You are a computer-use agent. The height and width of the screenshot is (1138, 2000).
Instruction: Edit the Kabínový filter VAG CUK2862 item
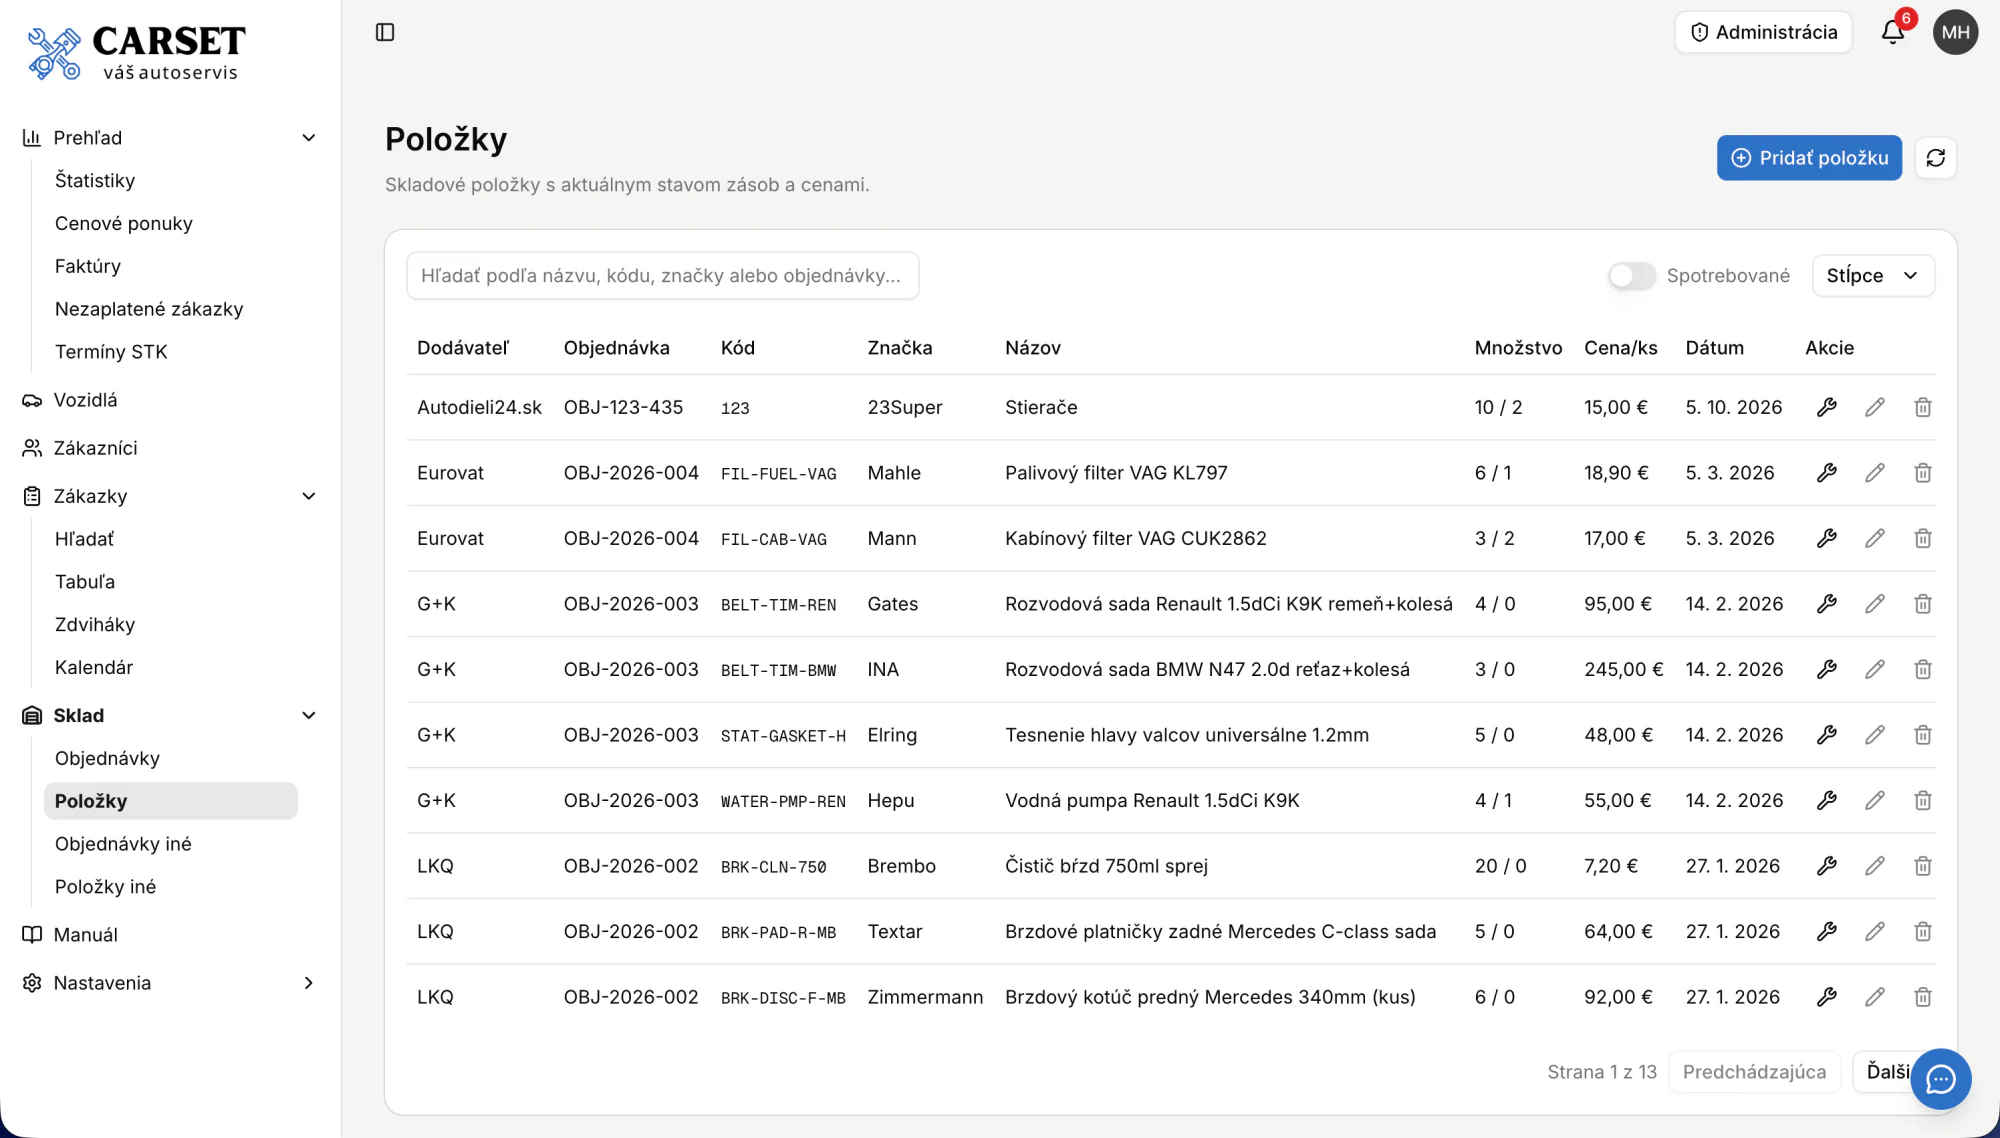tap(1875, 538)
